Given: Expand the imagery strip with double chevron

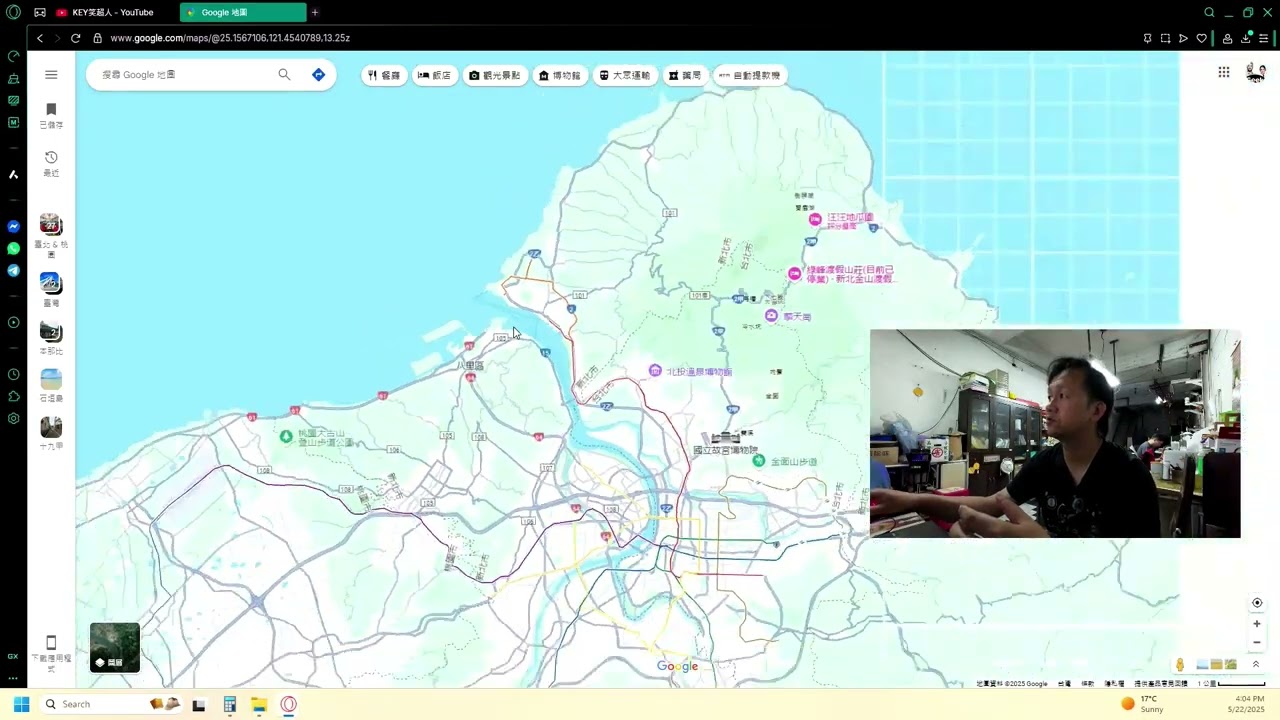Looking at the screenshot, I should tap(1256, 665).
